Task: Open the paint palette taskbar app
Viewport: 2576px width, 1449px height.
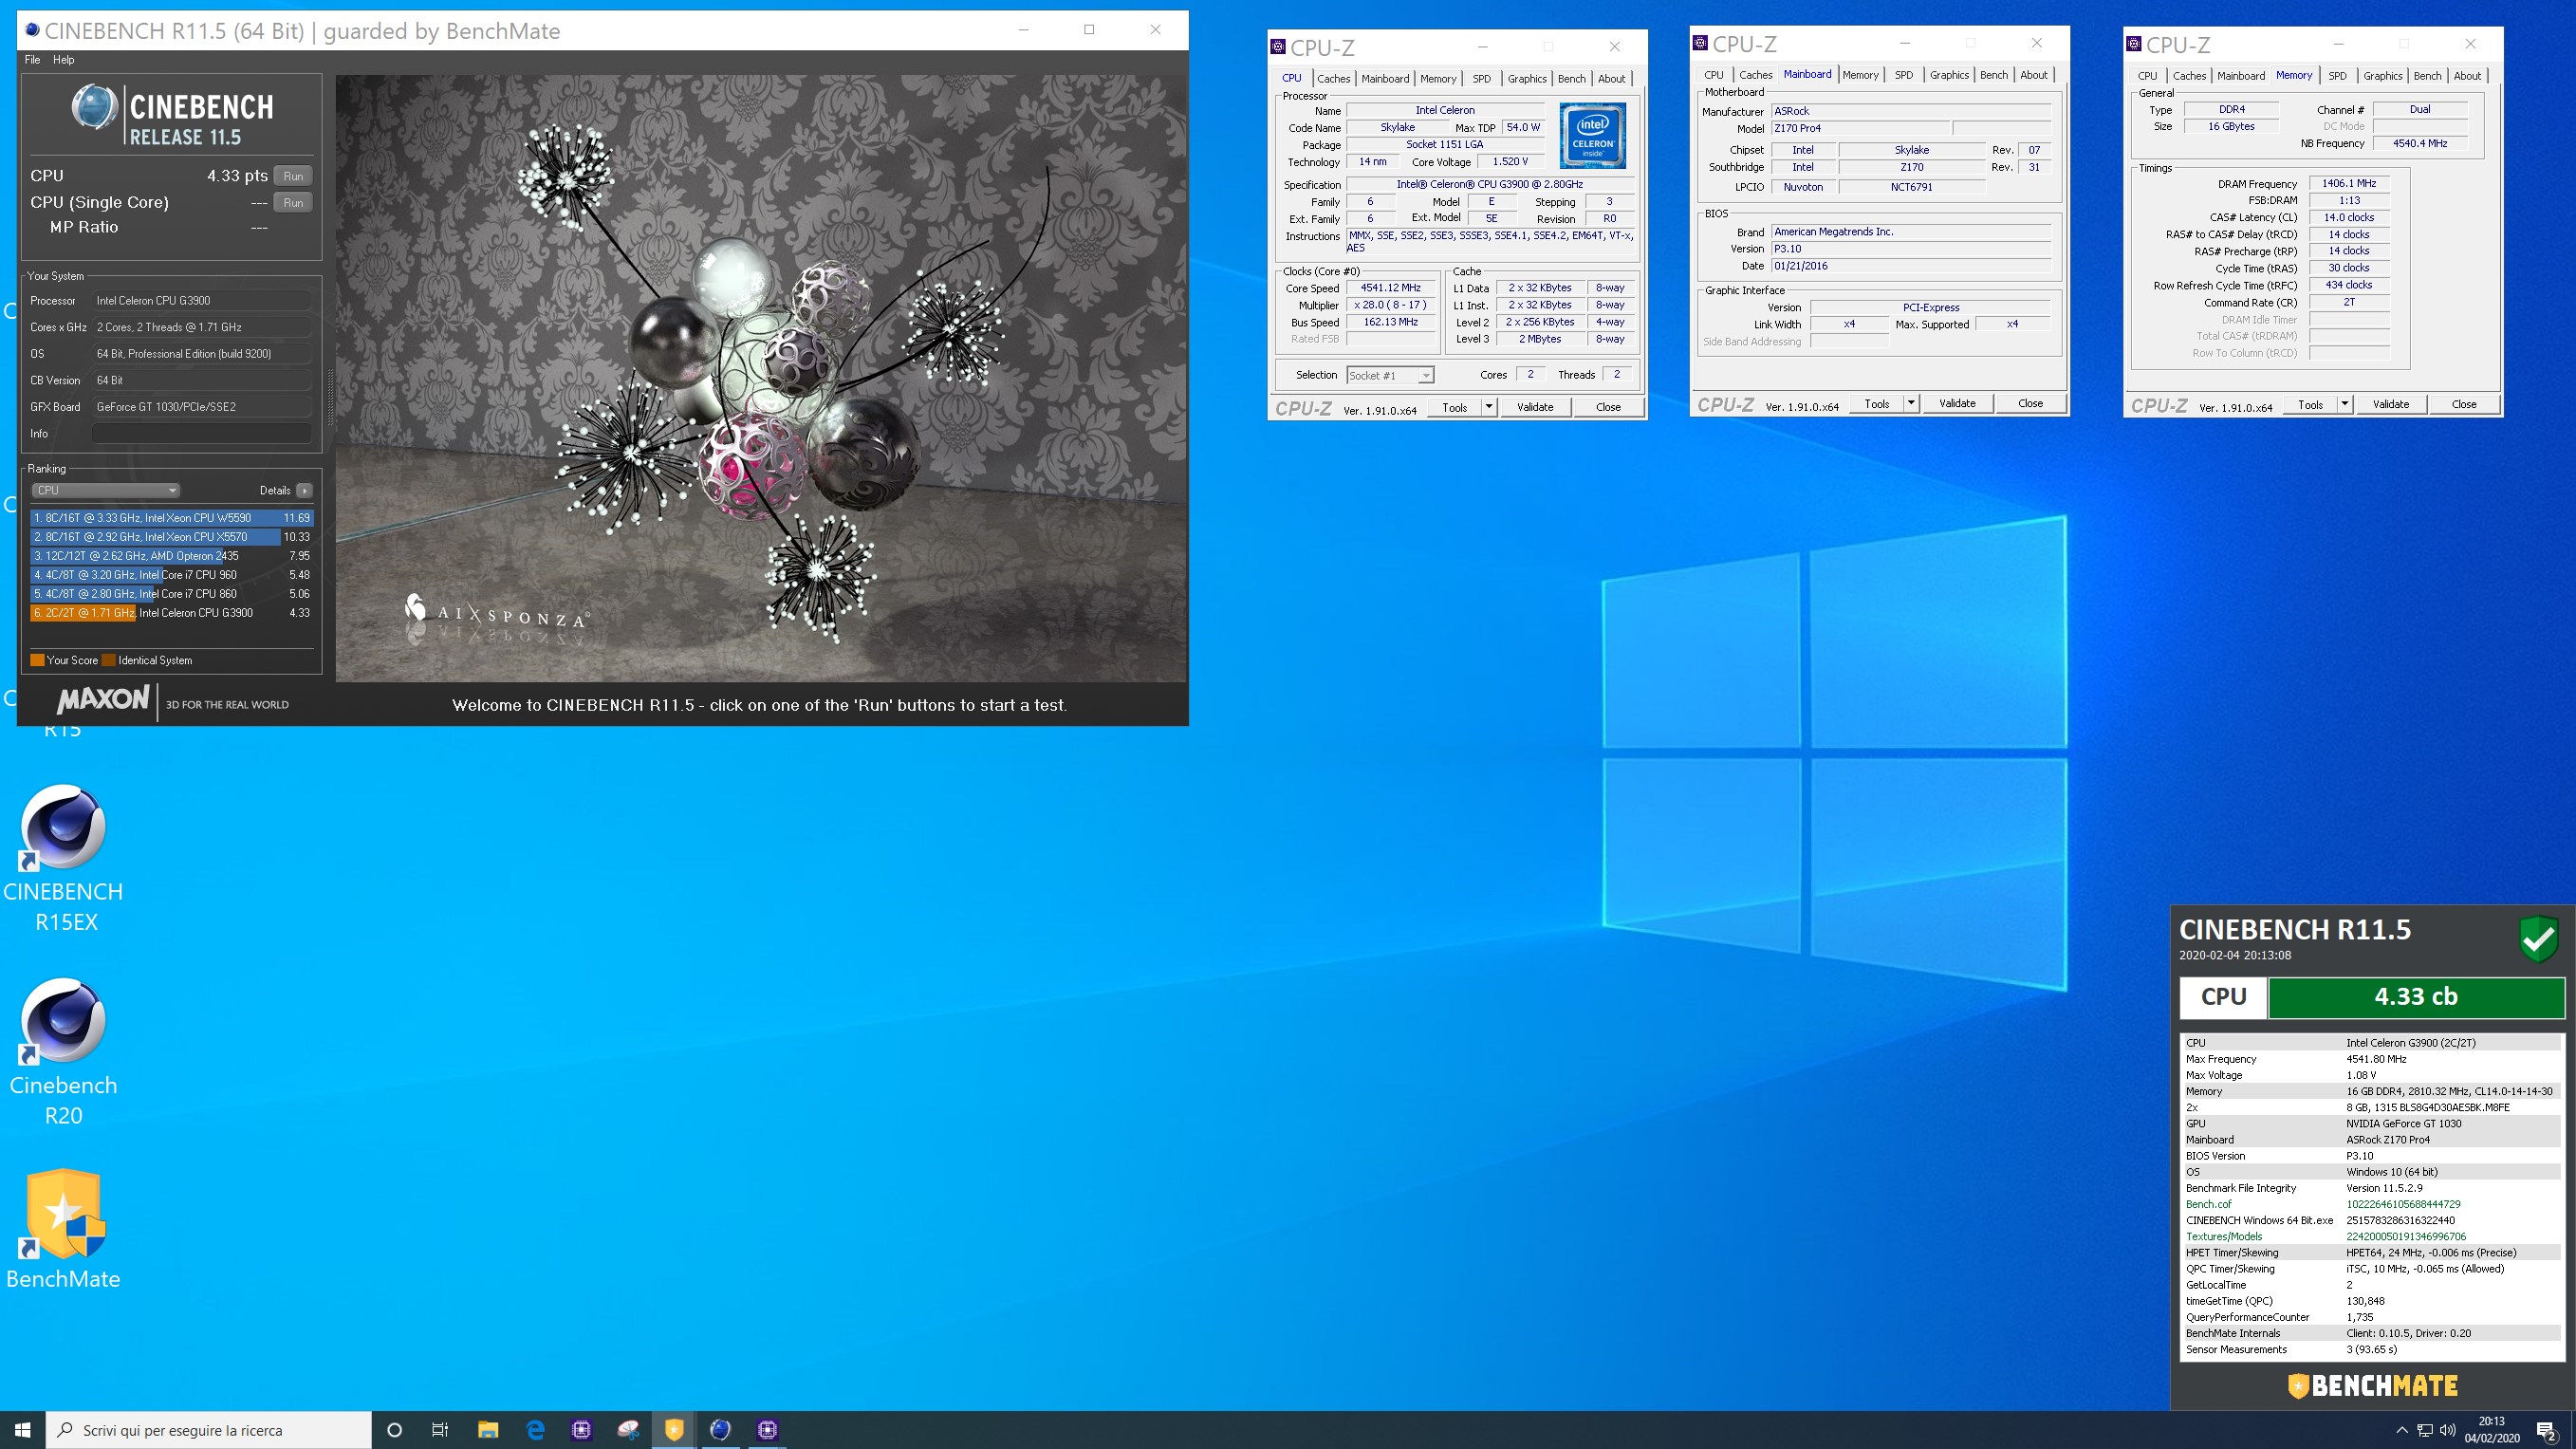Action: [628, 1430]
